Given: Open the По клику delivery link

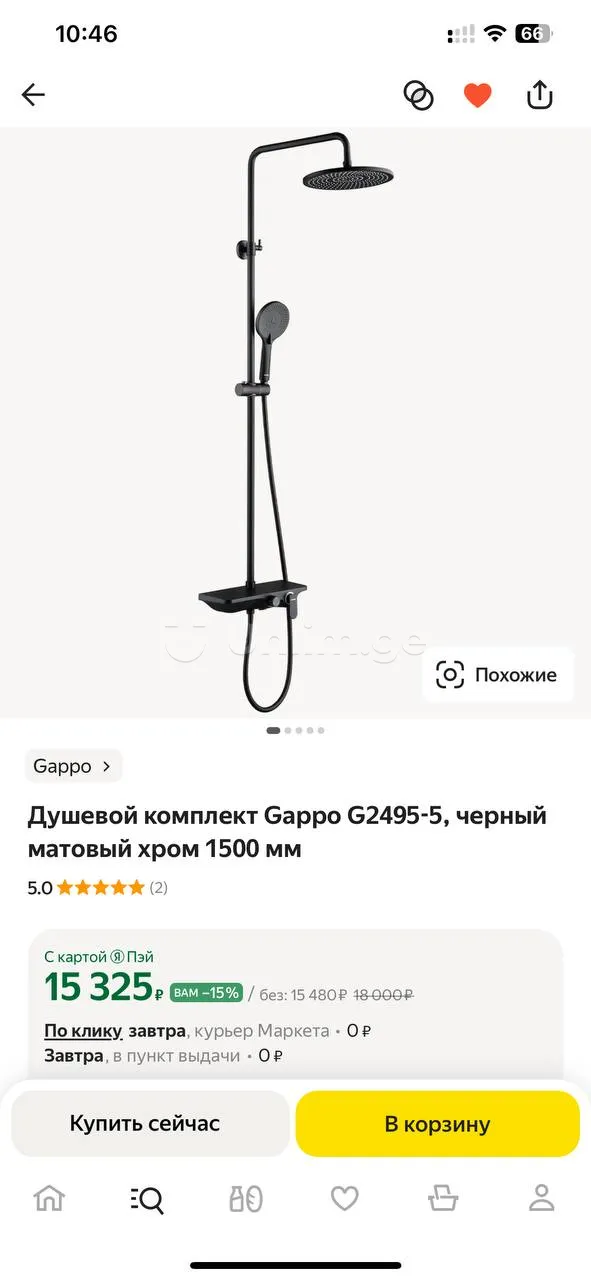Looking at the screenshot, I should [x=83, y=1030].
